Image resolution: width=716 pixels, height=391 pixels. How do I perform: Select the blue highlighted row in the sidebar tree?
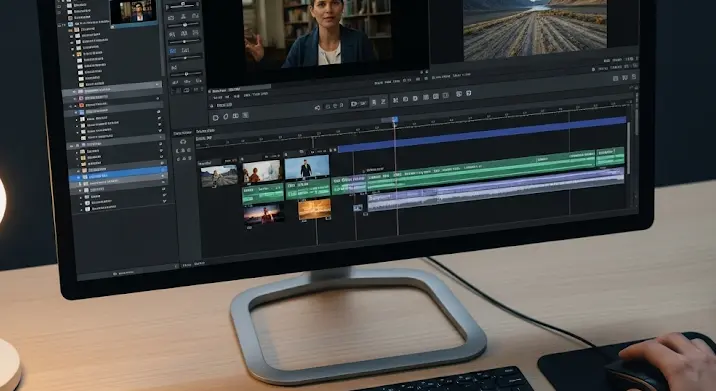tap(119, 174)
